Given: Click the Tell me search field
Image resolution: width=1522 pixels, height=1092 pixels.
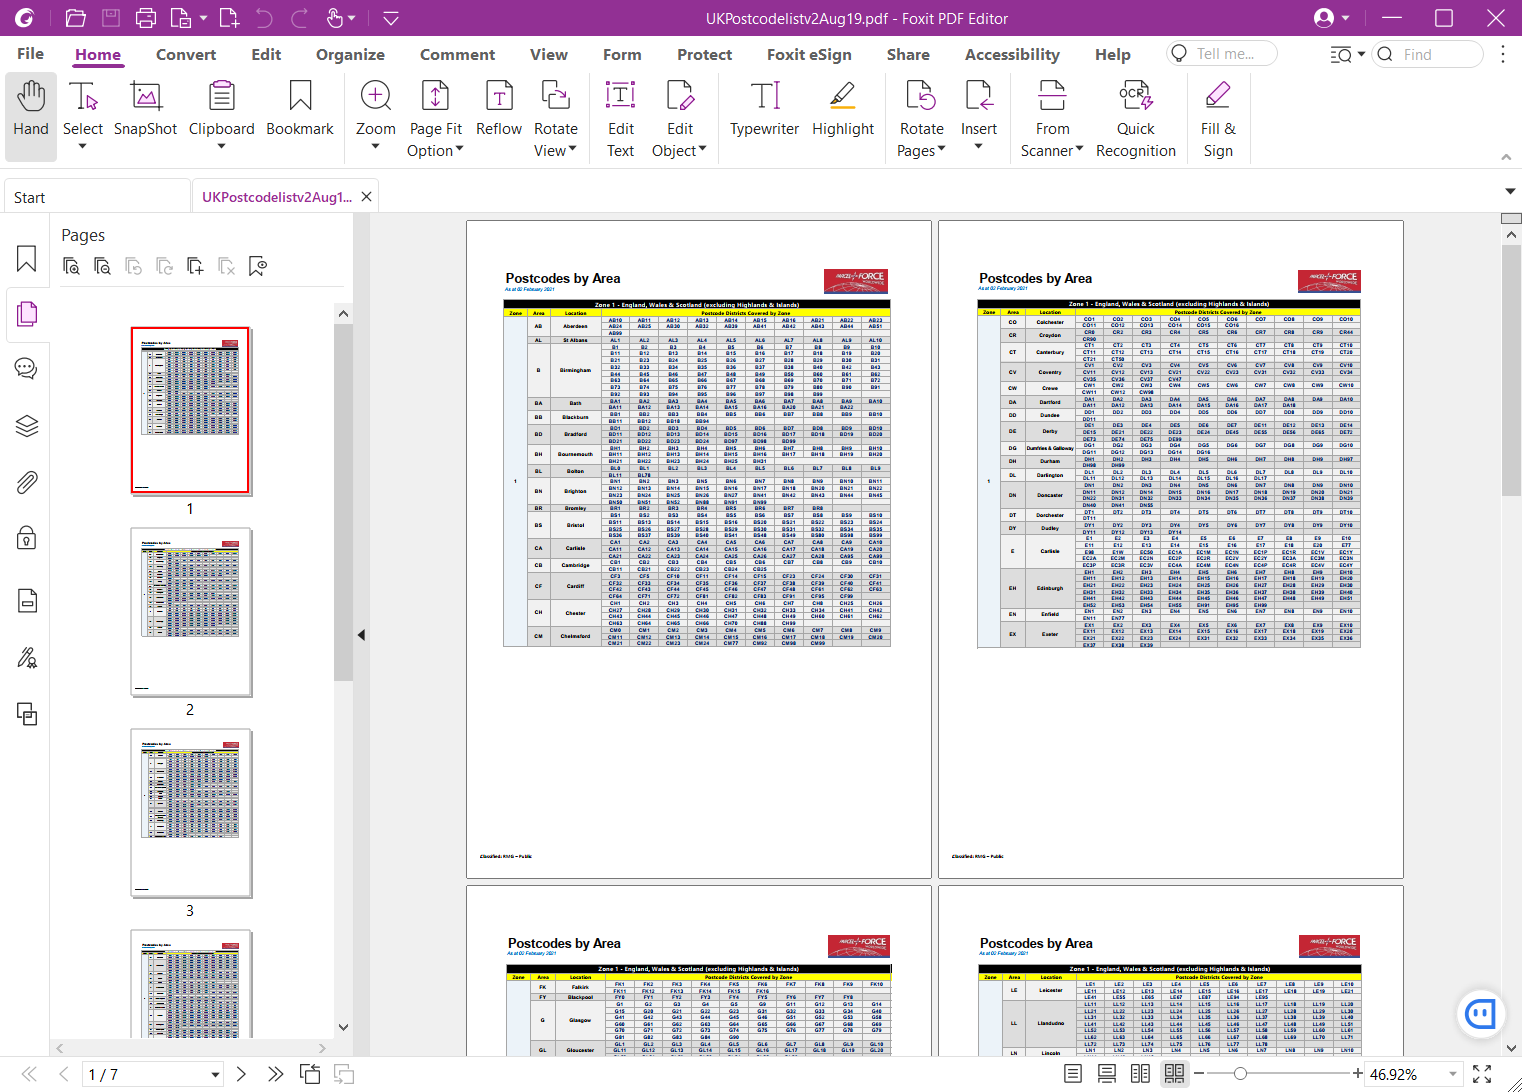Looking at the screenshot, I should [1222, 54].
